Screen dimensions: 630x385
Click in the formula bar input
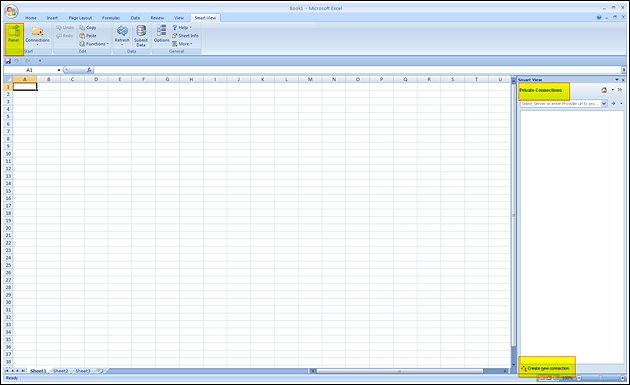(358, 70)
